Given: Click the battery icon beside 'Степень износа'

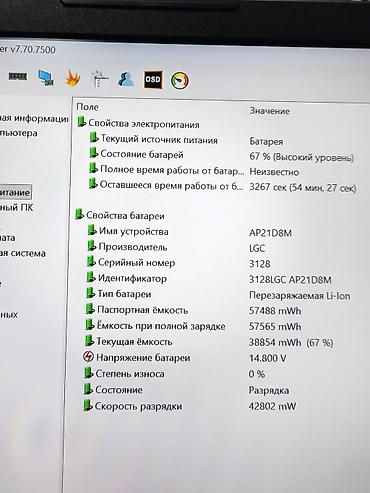Looking at the screenshot, I should [x=88, y=373].
